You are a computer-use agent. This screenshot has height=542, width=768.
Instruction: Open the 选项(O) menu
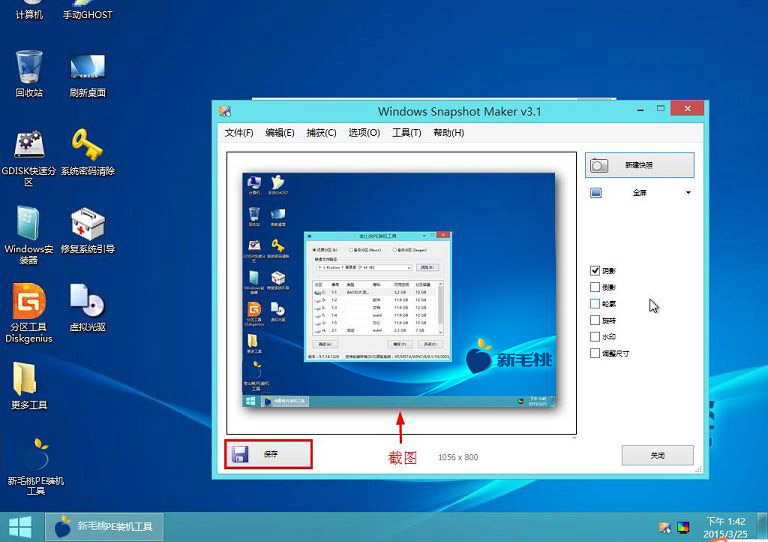[x=364, y=133]
